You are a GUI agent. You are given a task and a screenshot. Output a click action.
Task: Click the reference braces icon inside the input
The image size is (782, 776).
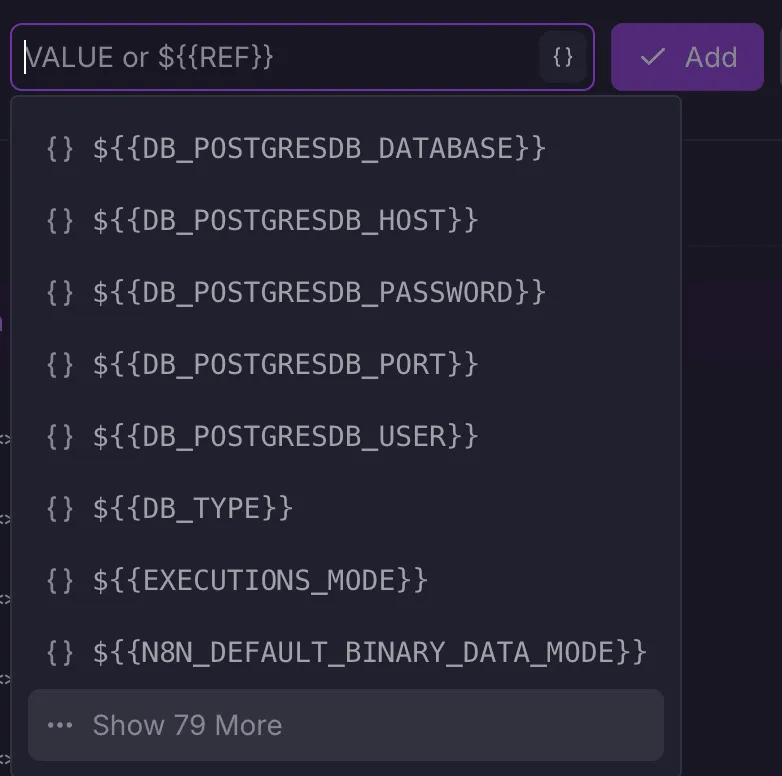563,57
